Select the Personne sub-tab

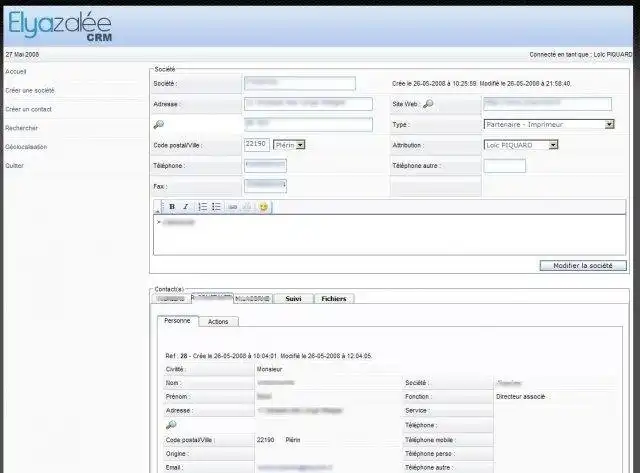(178, 321)
